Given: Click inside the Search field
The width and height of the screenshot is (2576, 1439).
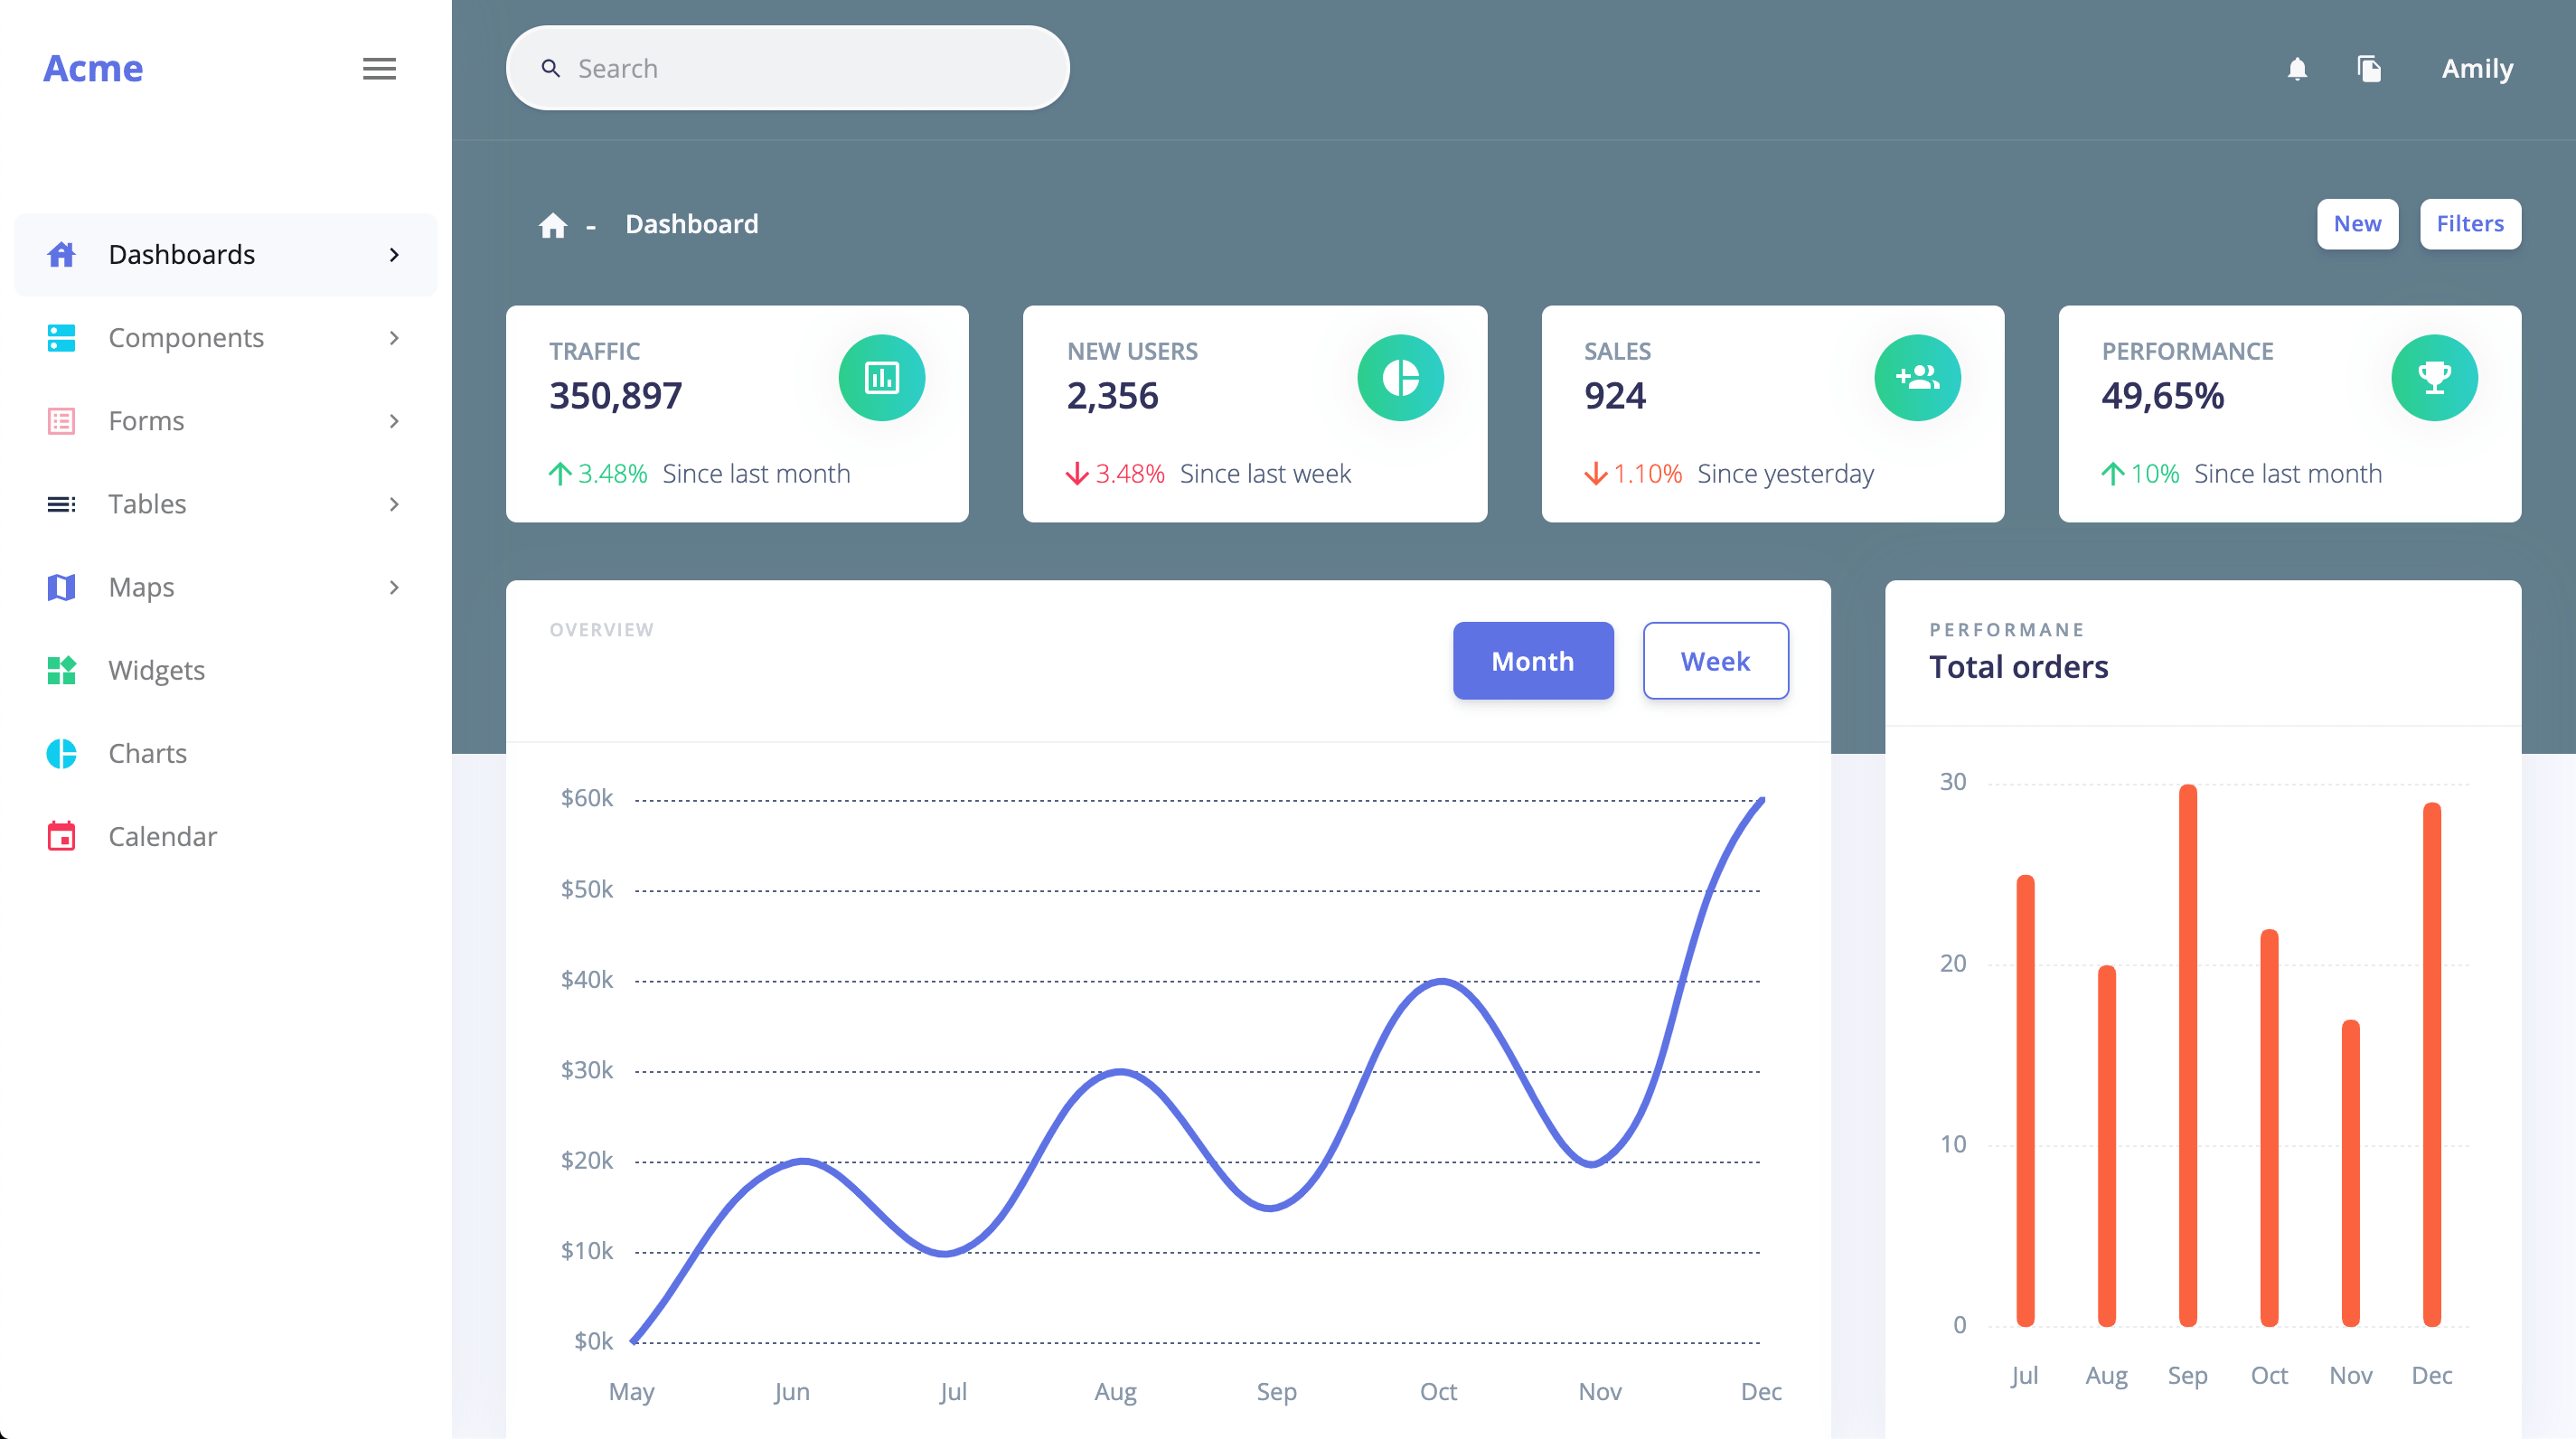Looking at the screenshot, I should 787,67.
